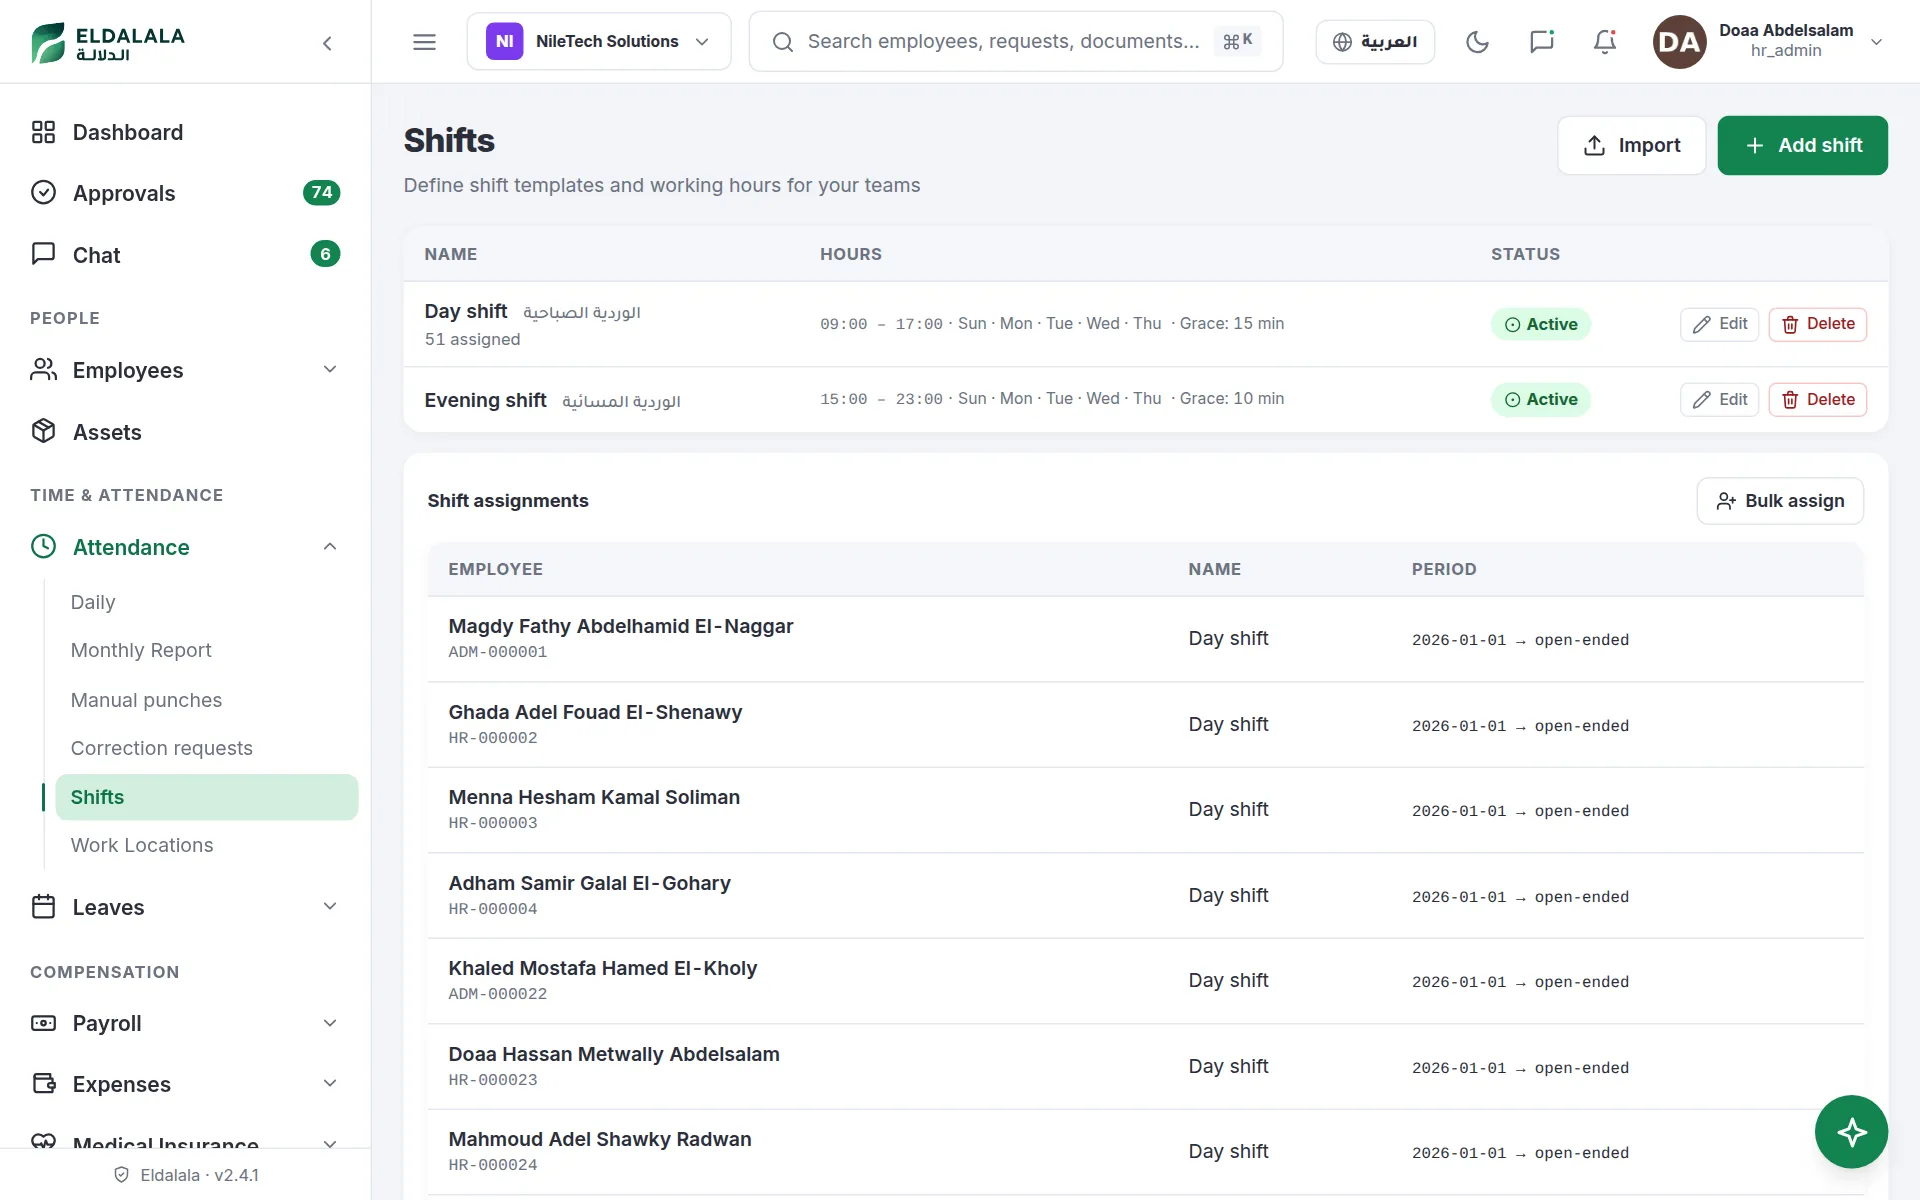Screen dimensions: 1920x1200
Task: Open NileTech Solutions company dropdown
Action: click(x=599, y=42)
